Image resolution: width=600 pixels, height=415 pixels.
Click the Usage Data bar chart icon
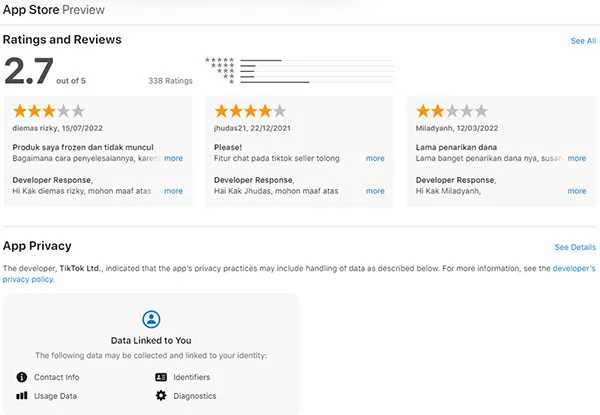pyautogui.click(x=22, y=395)
